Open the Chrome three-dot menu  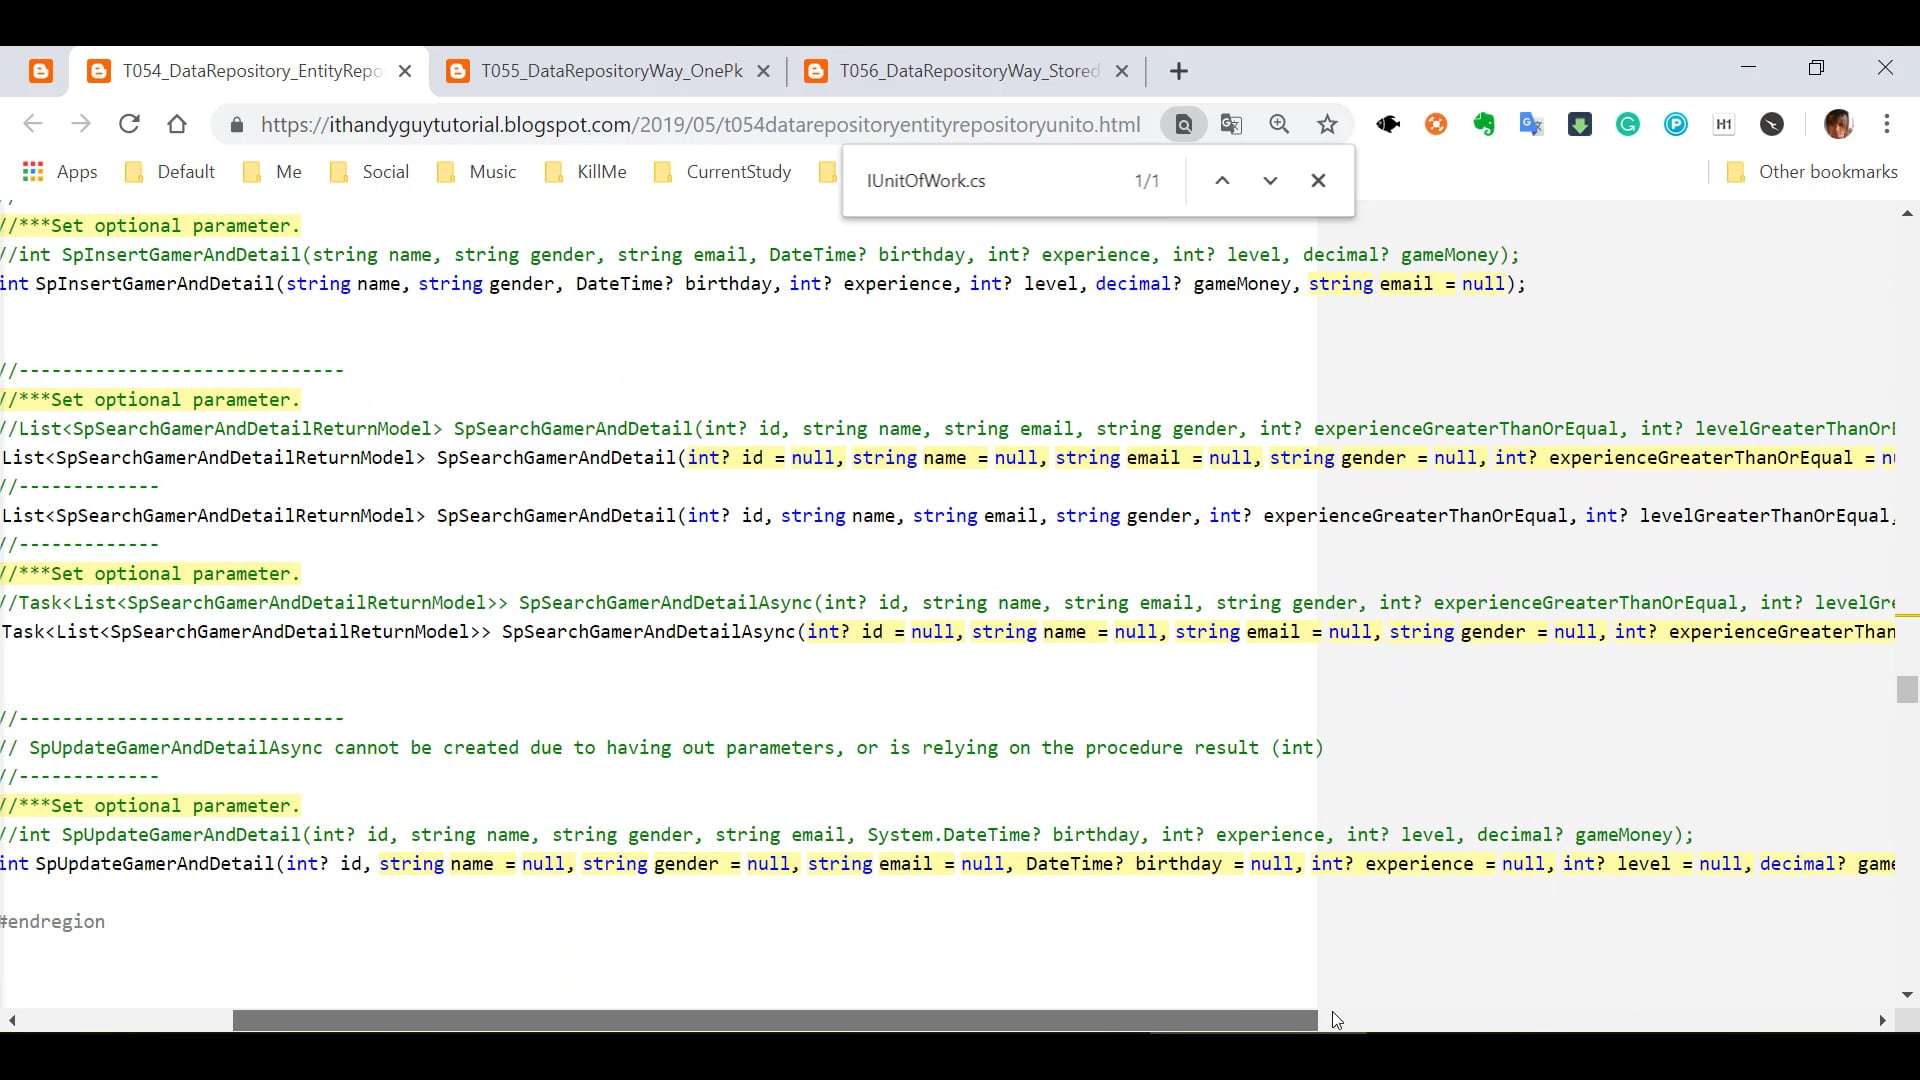[1886, 124]
